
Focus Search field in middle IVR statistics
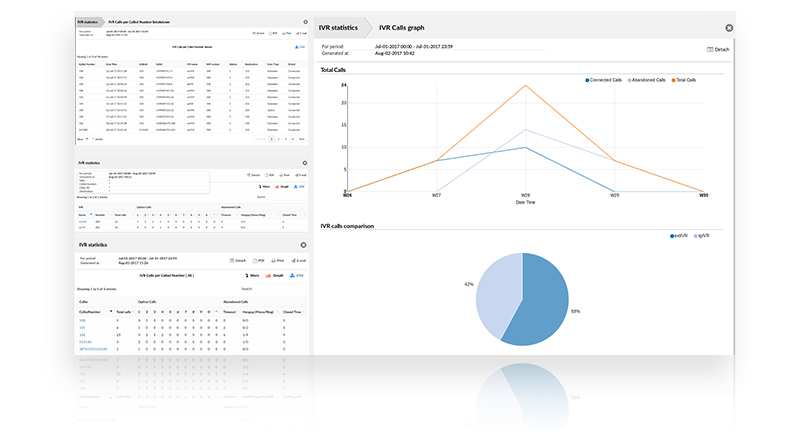tap(287, 197)
